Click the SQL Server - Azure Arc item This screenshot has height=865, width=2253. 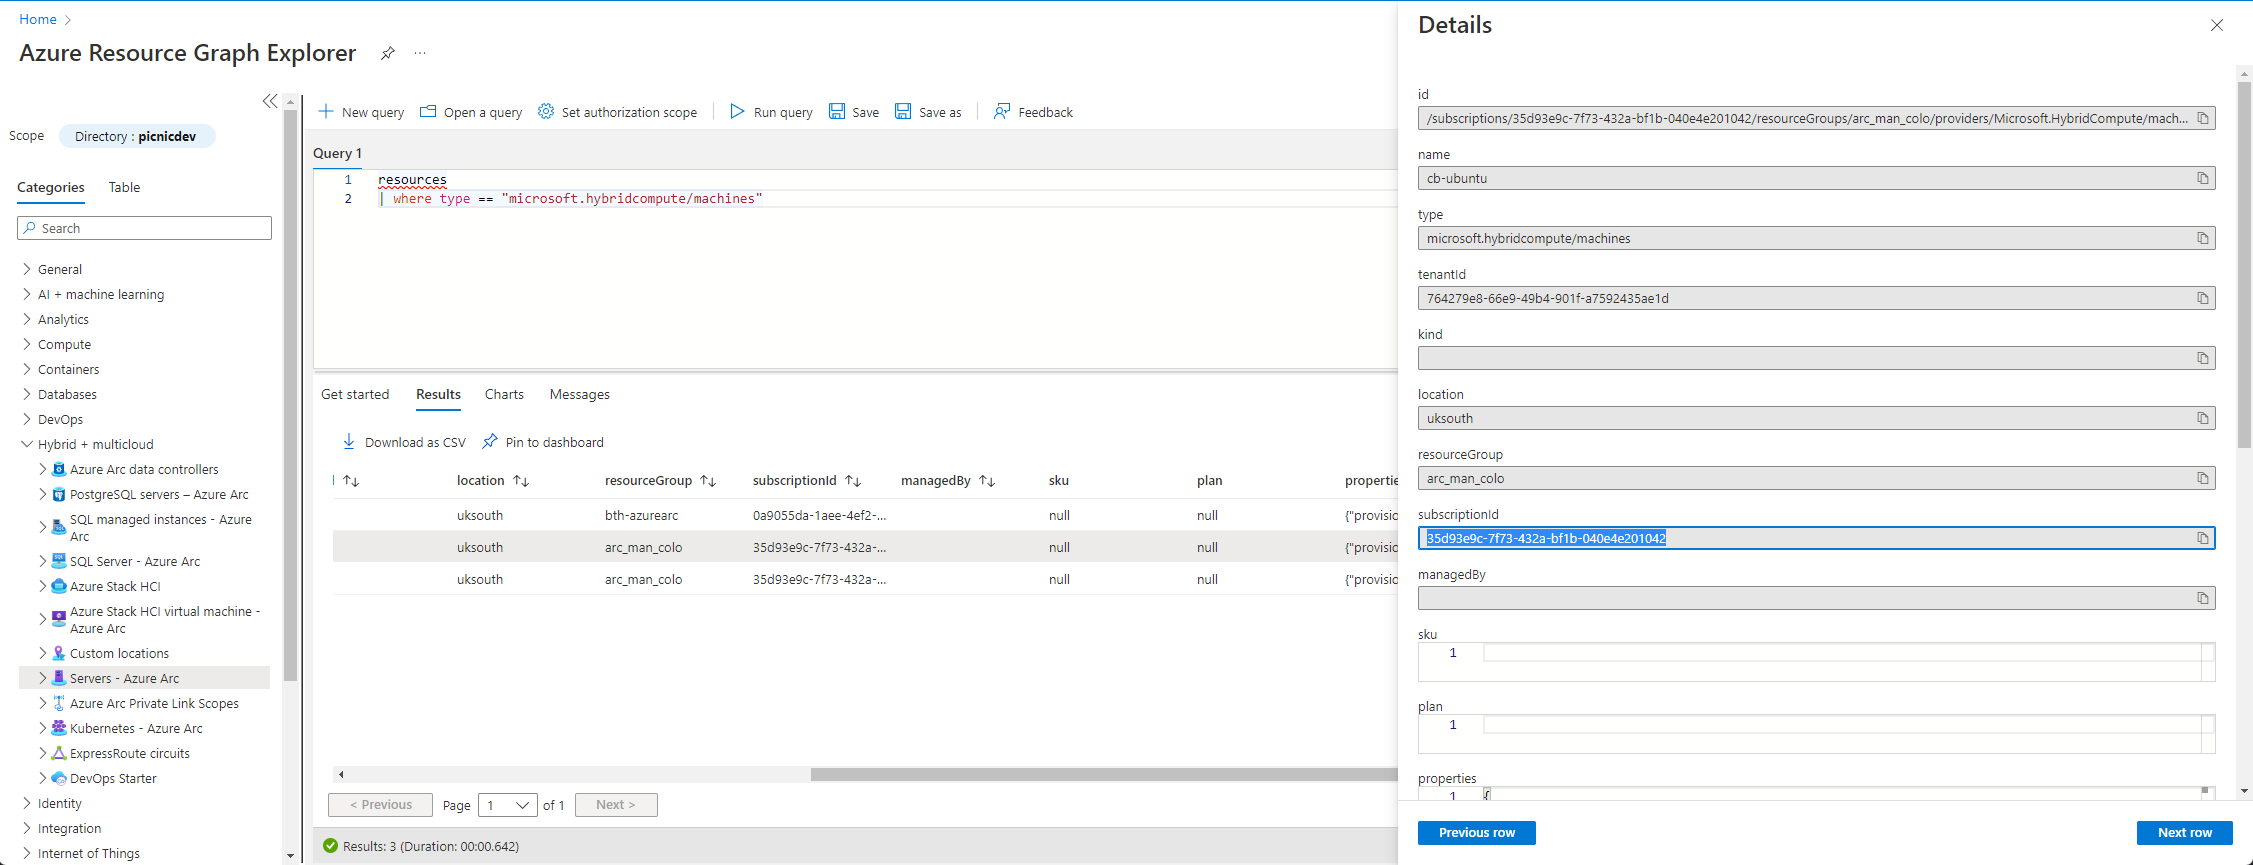135,561
